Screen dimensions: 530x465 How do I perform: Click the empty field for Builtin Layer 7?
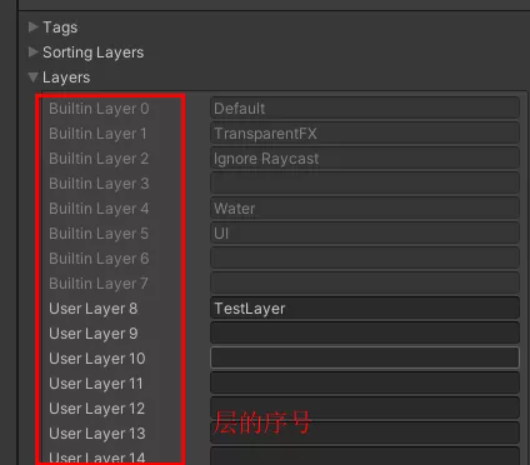click(365, 283)
